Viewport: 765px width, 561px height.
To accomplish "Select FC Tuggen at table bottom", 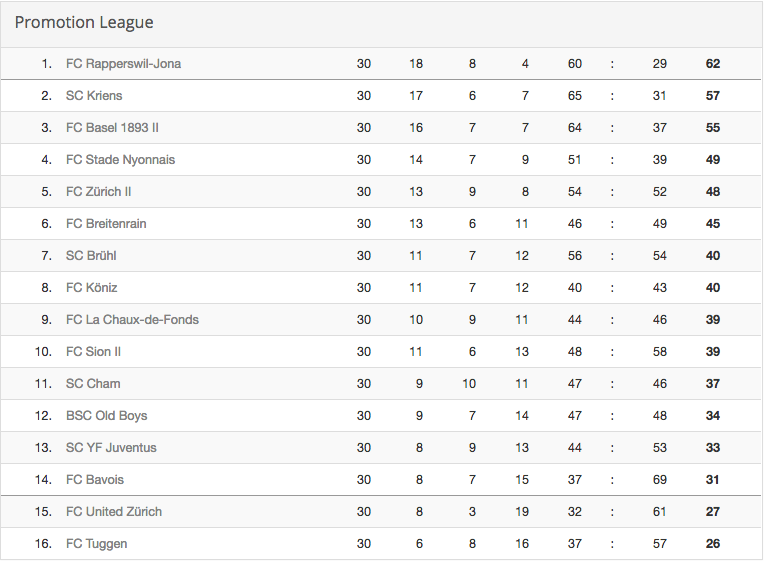I will point(97,544).
